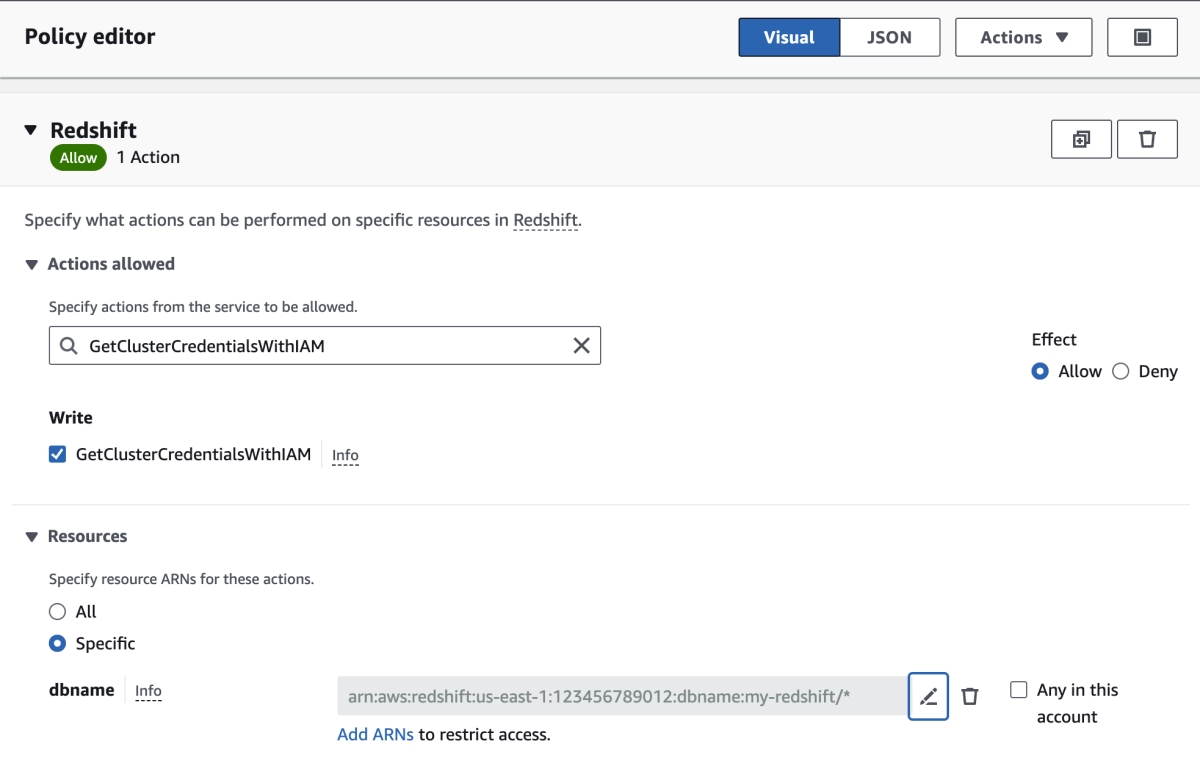Switch to the JSON editor tab

889,37
